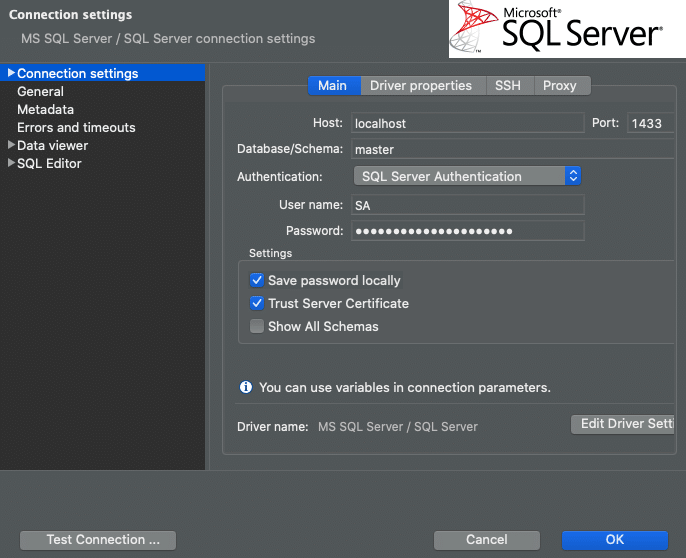Uncheck Trust Server Certificate

coord(257,303)
